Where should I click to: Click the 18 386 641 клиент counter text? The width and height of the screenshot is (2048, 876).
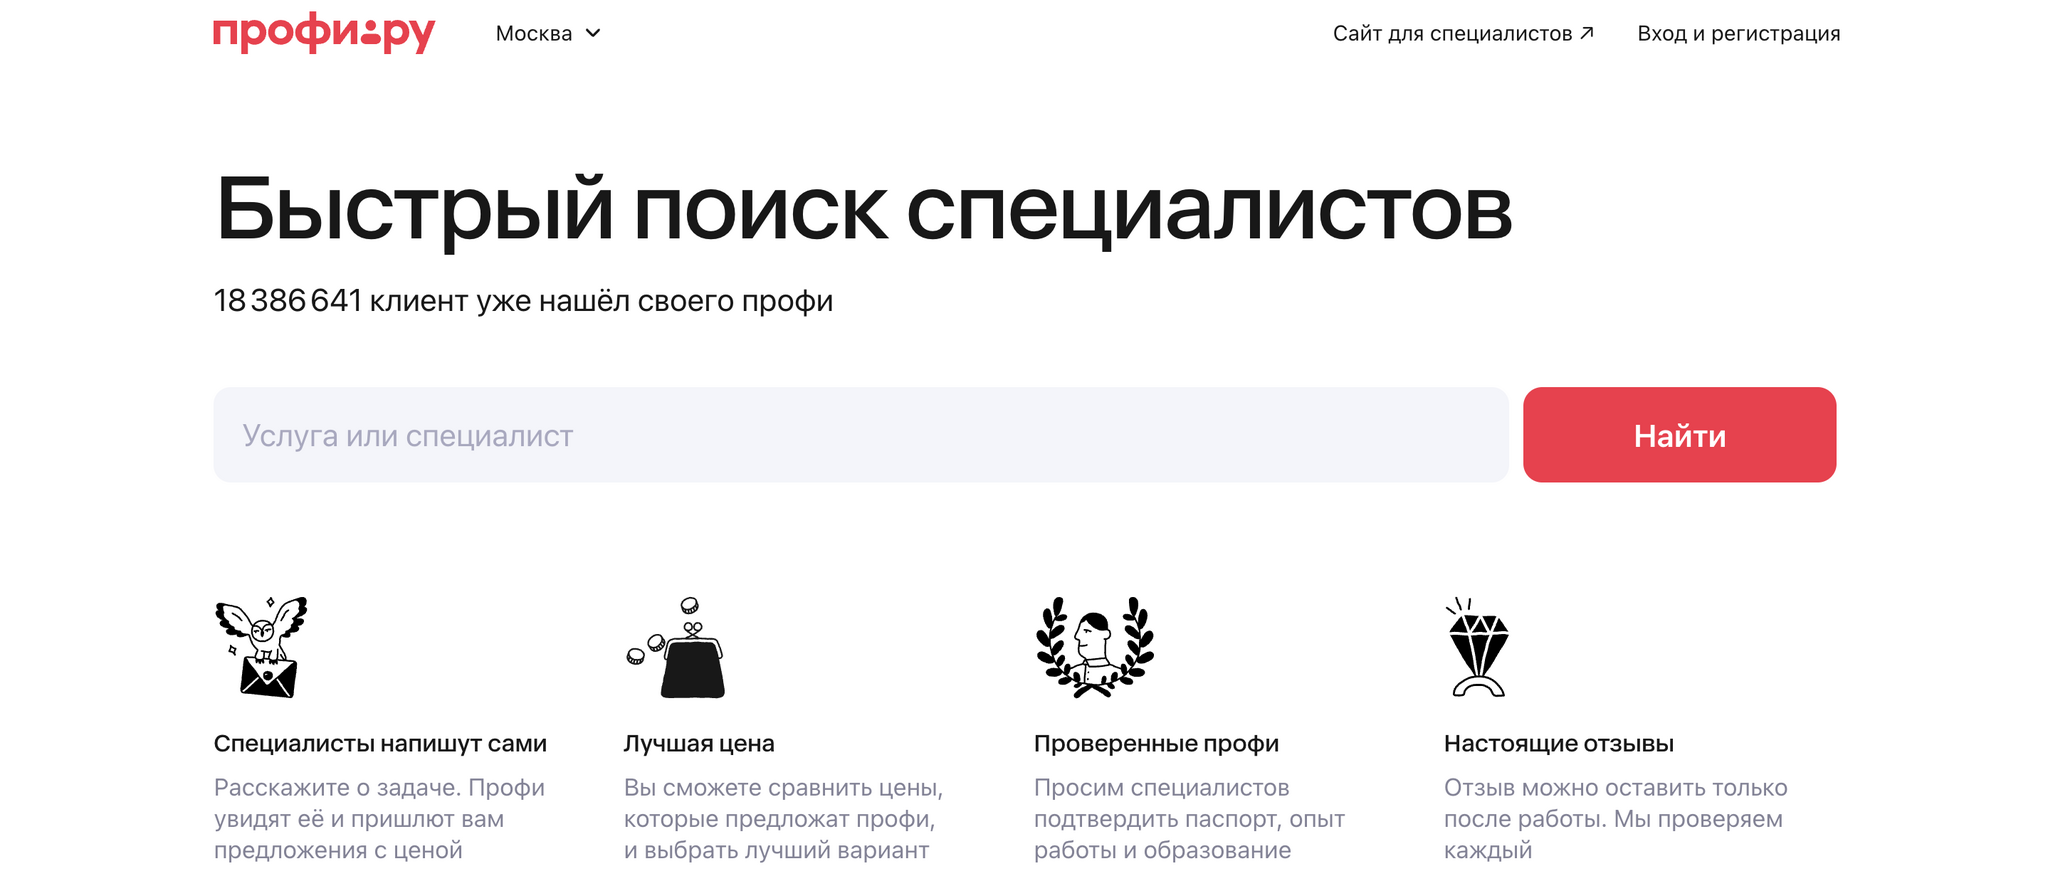tap(523, 301)
